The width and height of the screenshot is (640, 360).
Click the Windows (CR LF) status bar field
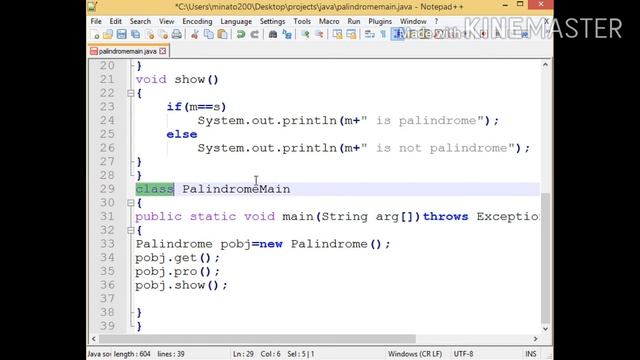(x=415, y=354)
